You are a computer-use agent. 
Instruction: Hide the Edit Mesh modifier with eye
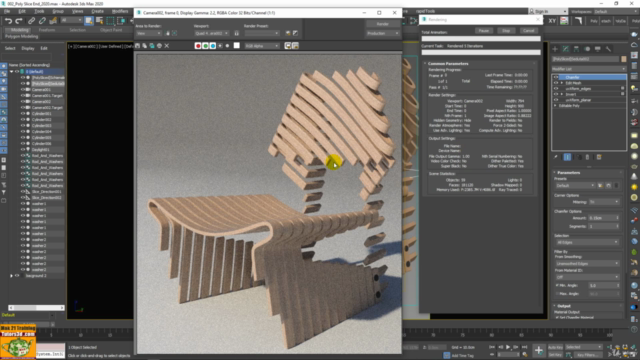(556, 83)
